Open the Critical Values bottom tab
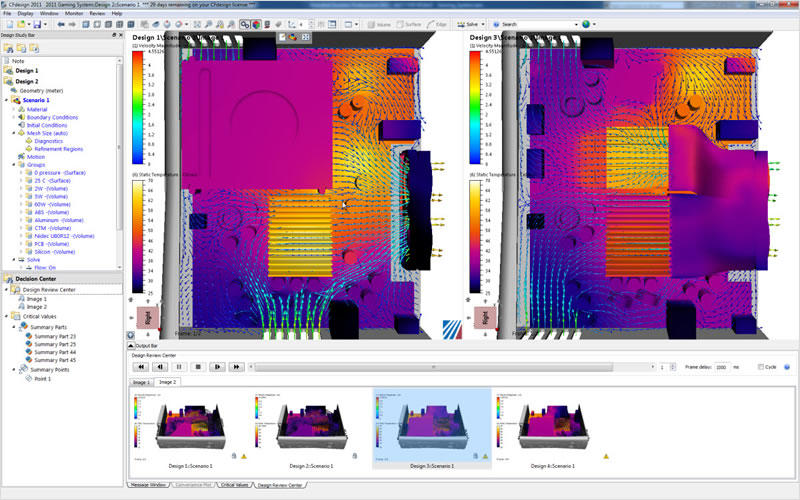 click(229, 484)
